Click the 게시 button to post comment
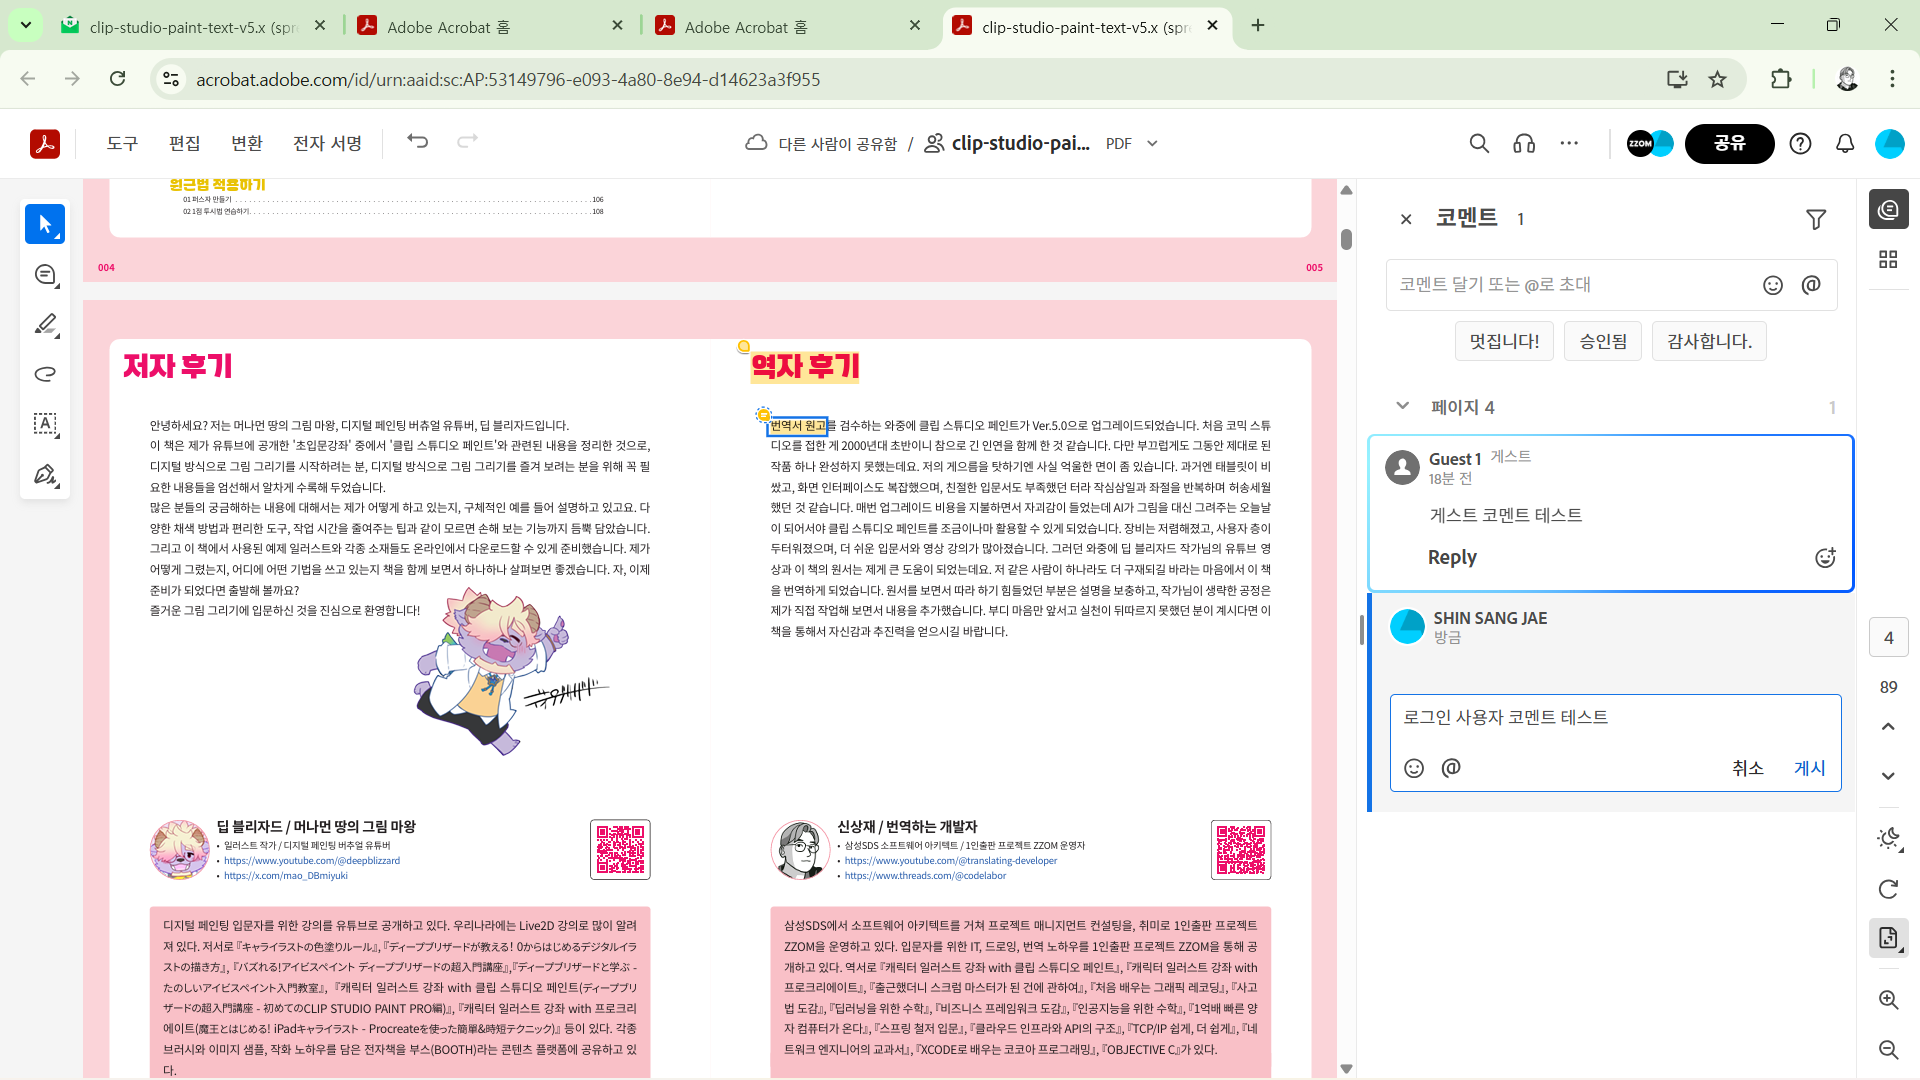Image resolution: width=1920 pixels, height=1080 pixels. point(1809,768)
